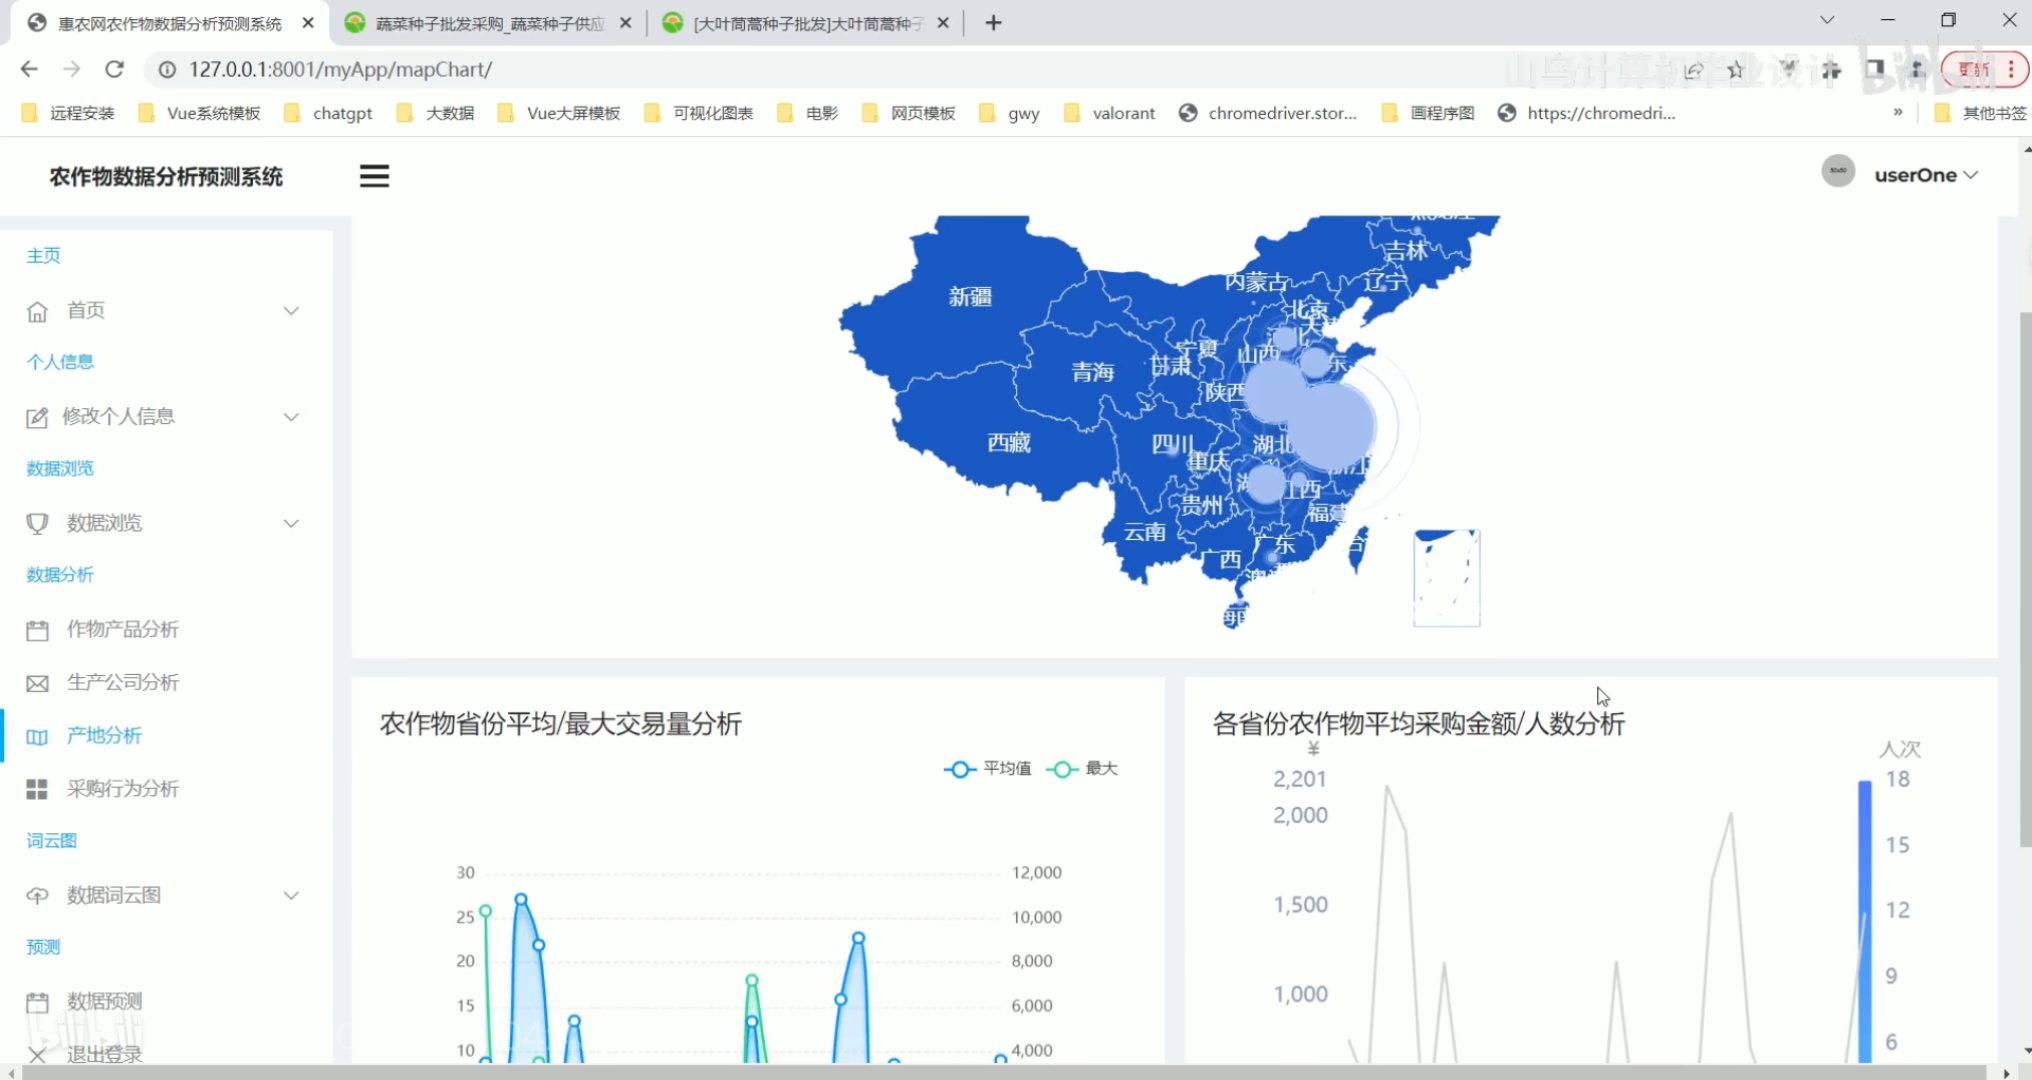Screen dimensions: 2032x1080
Task: Toggle 平均值 series in chart legend
Action: [x=987, y=768]
